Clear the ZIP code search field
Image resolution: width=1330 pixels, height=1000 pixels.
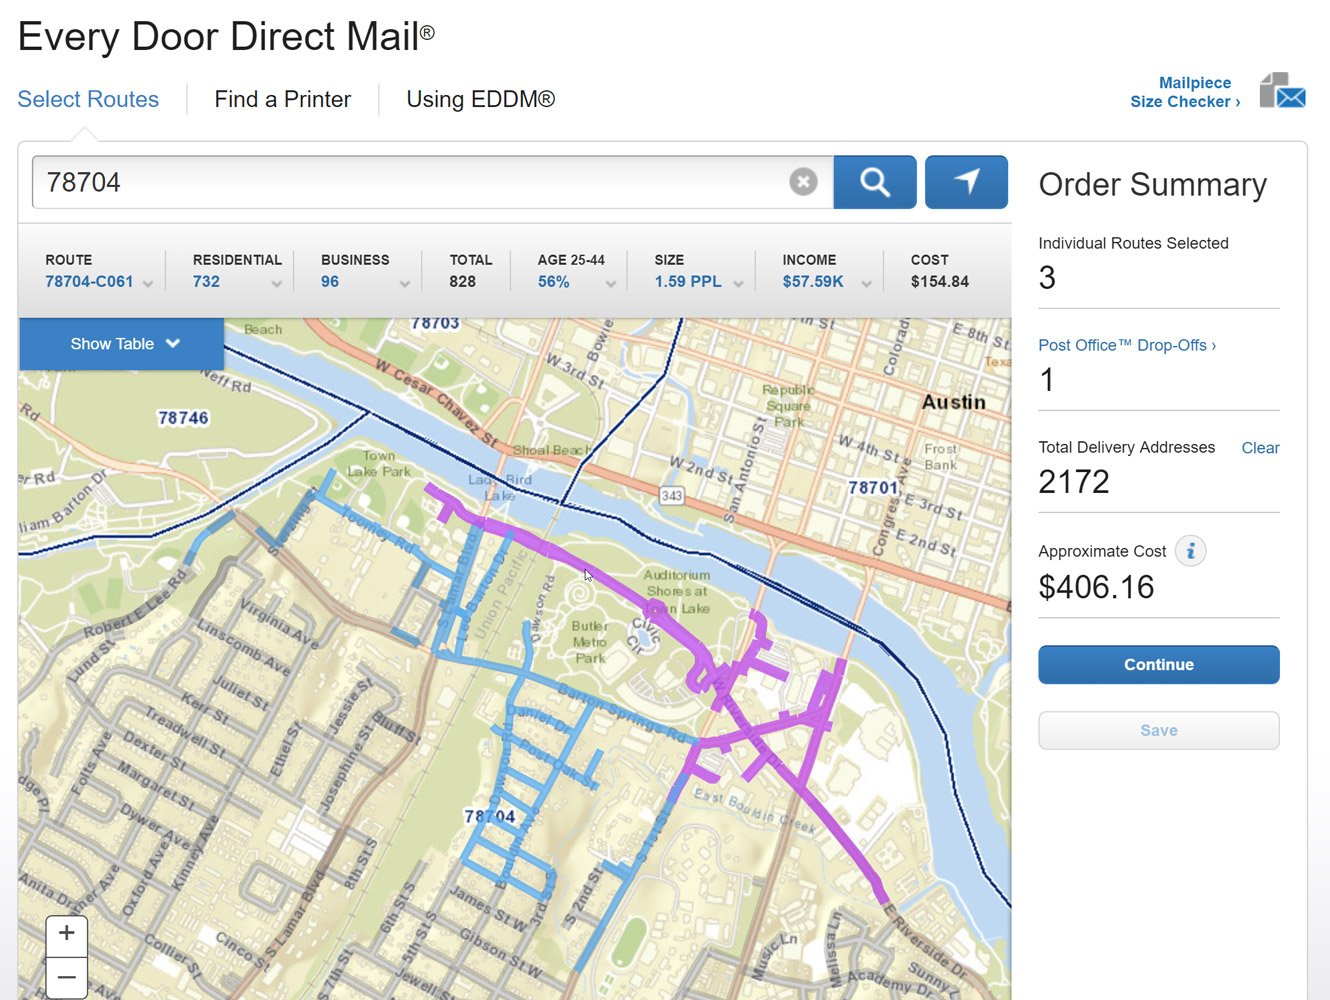pos(803,182)
